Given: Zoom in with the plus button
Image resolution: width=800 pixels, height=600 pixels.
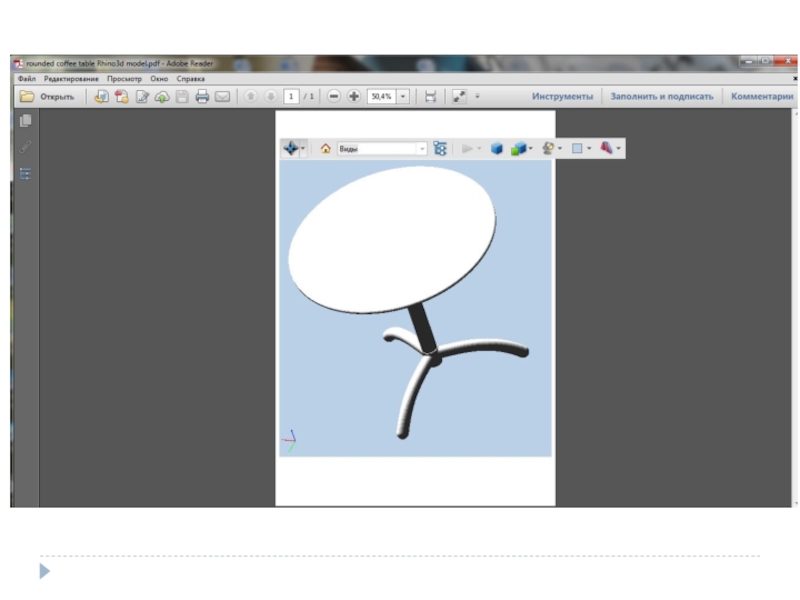Looking at the screenshot, I should click(x=354, y=96).
